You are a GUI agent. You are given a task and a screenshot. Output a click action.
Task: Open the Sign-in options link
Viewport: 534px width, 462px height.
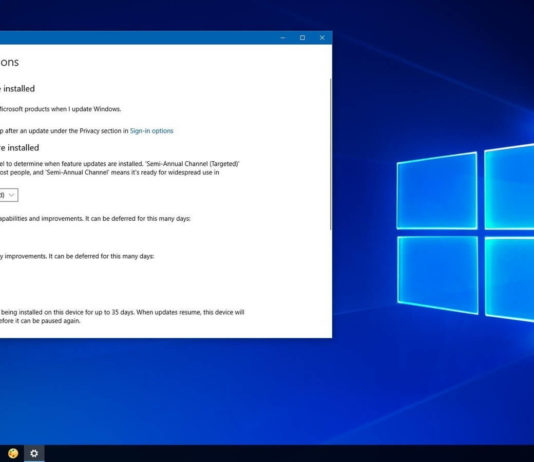[152, 131]
